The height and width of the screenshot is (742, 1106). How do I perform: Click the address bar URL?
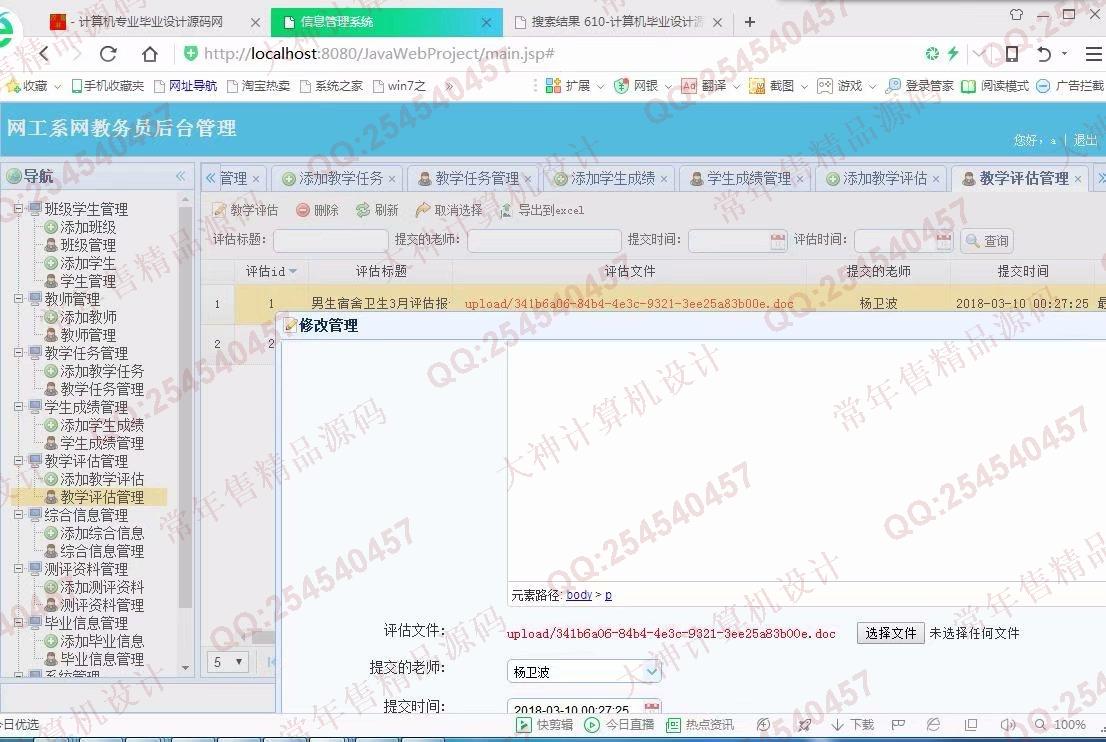click(x=379, y=54)
